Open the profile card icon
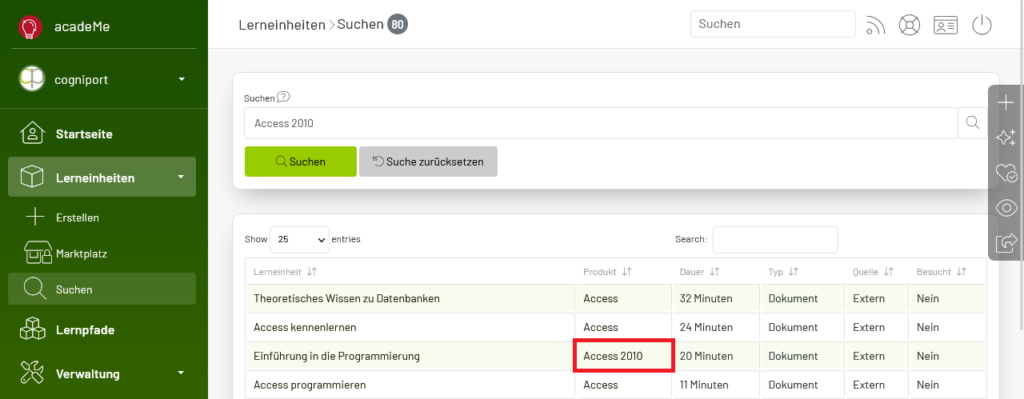Viewport: 1024px width, 399px height. pos(945,25)
